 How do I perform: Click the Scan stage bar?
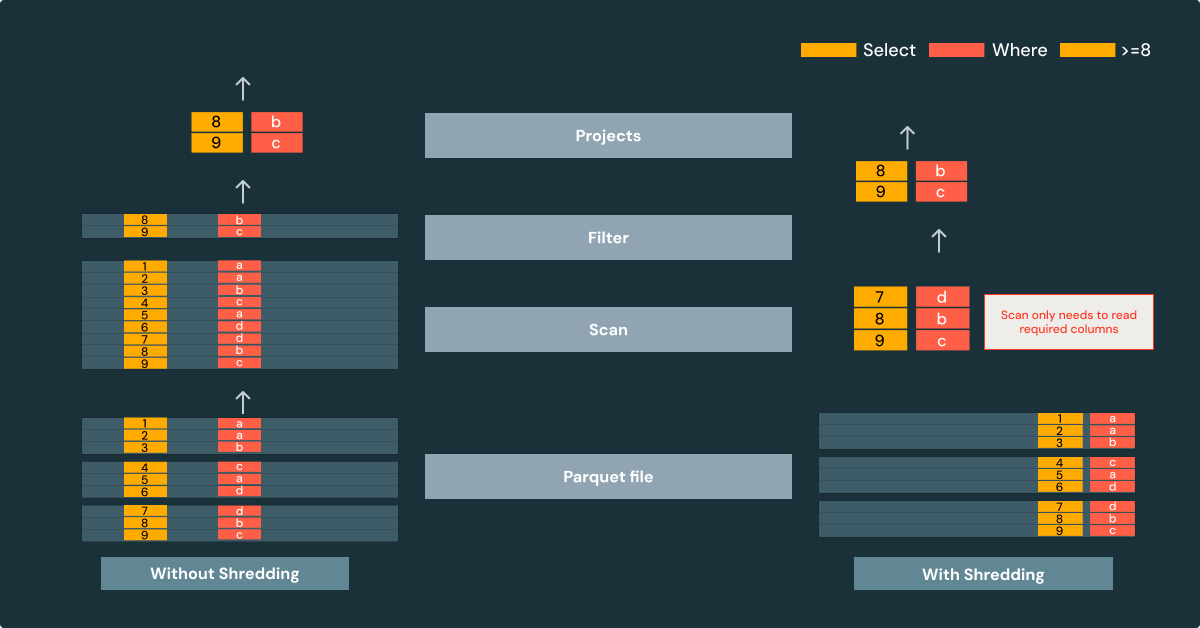click(x=608, y=329)
